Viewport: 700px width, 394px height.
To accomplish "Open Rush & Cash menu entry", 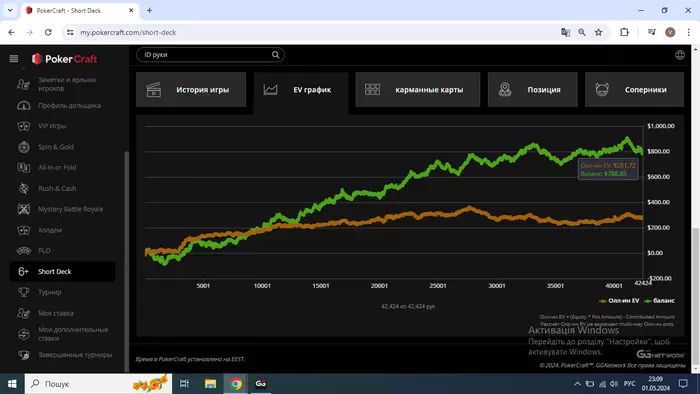I will [62, 188].
